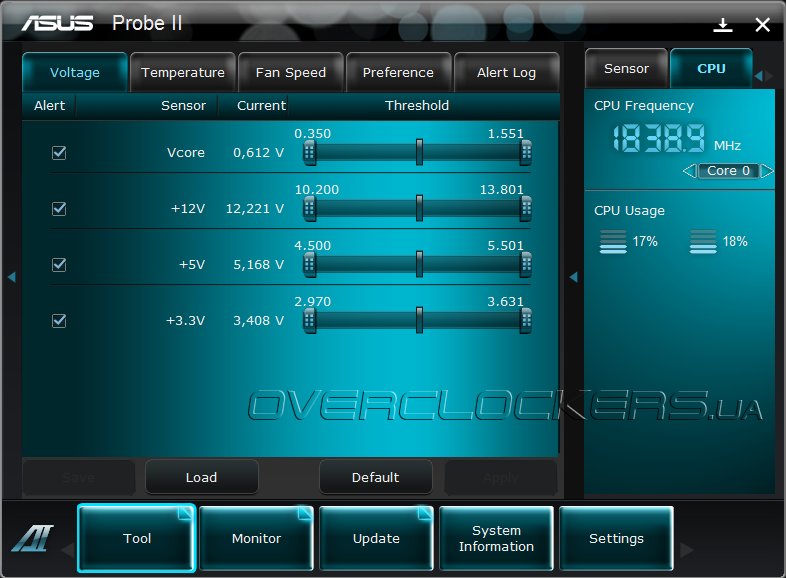The image size is (786, 578).
Task: Click the greyed Apply button
Action: click(x=501, y=477)
